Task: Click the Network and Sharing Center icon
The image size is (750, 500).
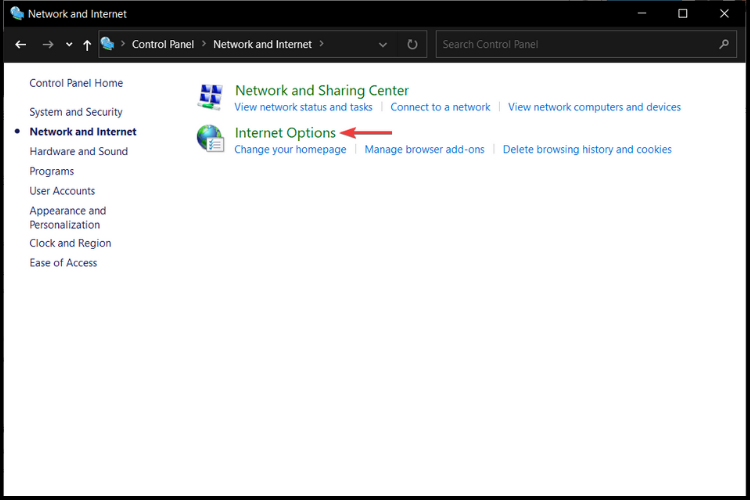Action: point(210,97)
